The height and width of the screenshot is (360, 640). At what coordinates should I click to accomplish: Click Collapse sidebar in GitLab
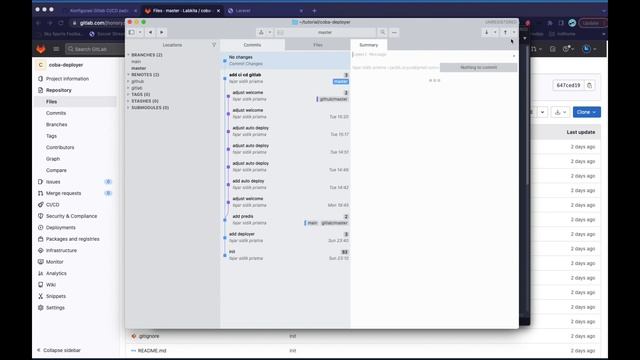(59, 350)
